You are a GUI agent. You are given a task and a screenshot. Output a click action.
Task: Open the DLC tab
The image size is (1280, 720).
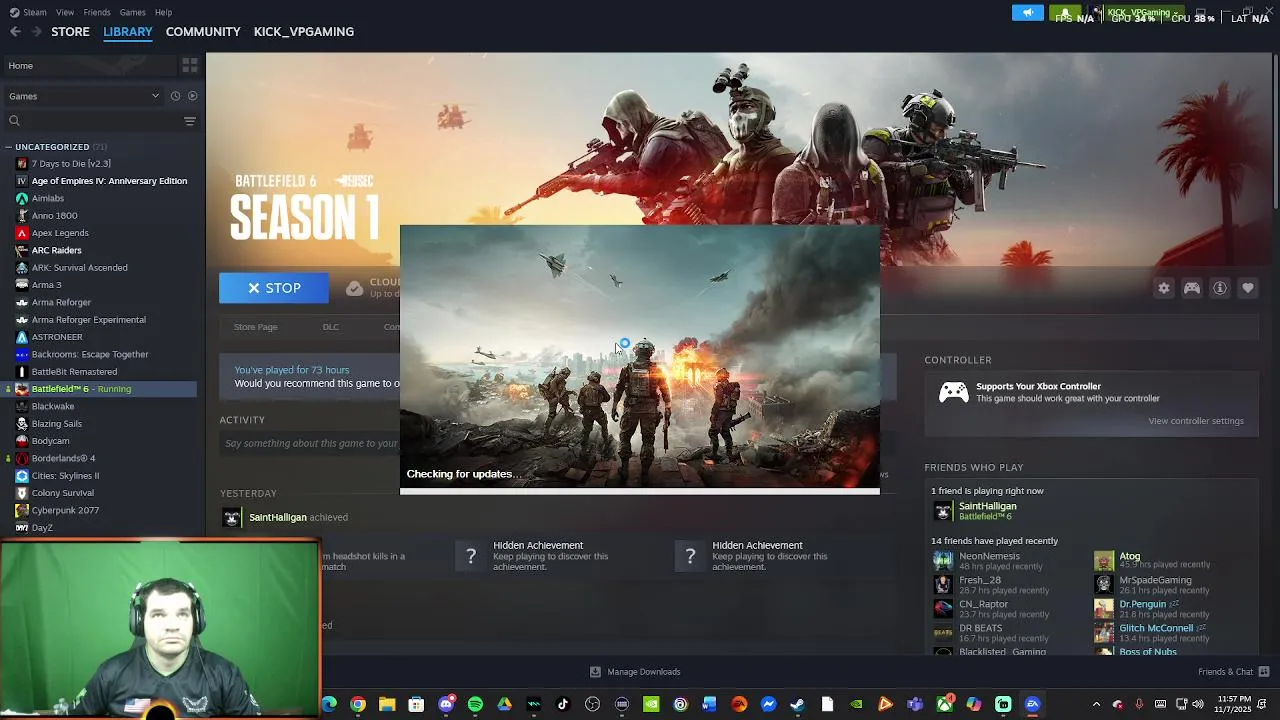click(x=331, y=327)
